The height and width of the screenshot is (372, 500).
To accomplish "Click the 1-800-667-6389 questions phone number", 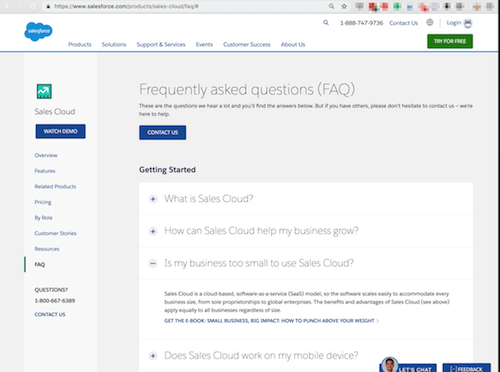I will click(x=55, y=301).
